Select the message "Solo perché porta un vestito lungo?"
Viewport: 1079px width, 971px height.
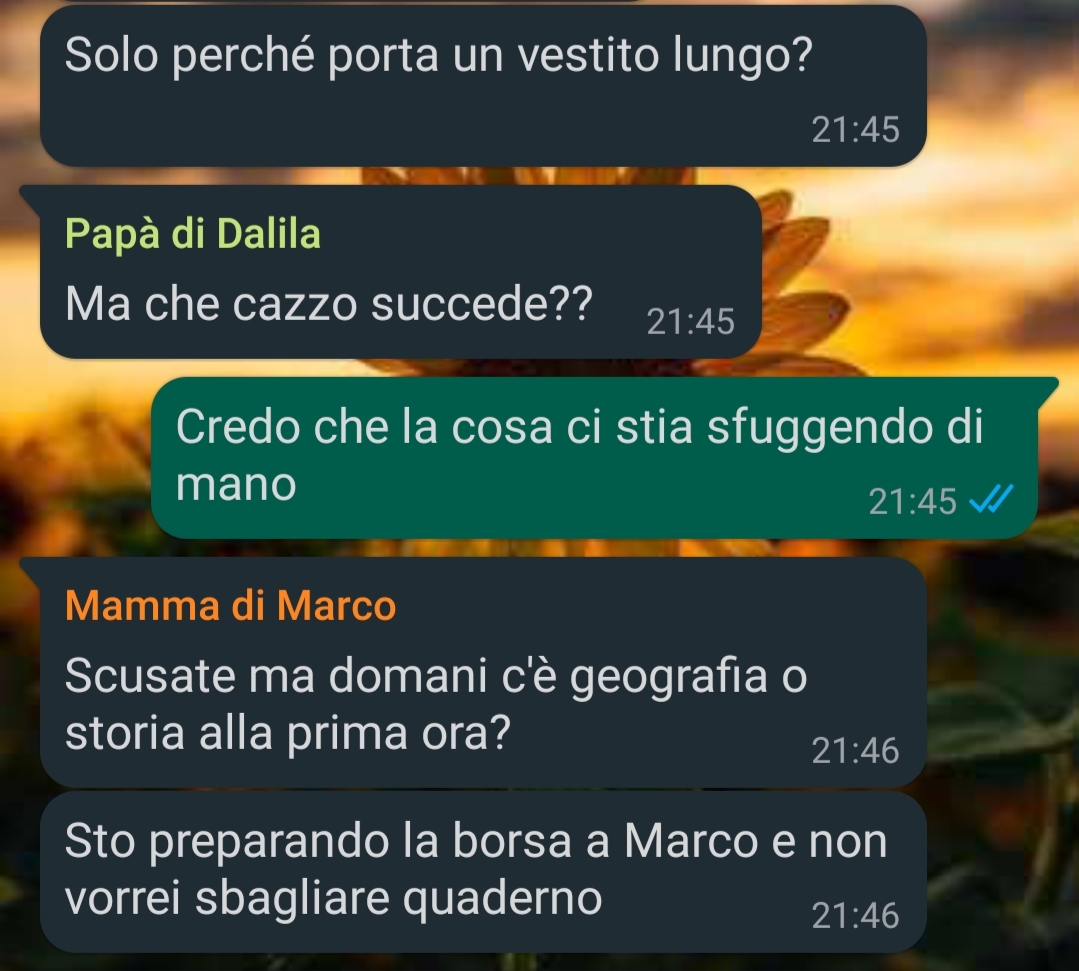483,86
